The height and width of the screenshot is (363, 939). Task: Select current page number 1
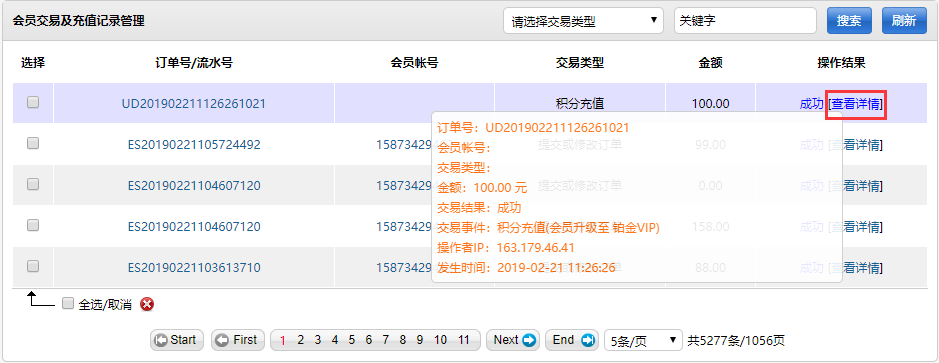[283, 341]
